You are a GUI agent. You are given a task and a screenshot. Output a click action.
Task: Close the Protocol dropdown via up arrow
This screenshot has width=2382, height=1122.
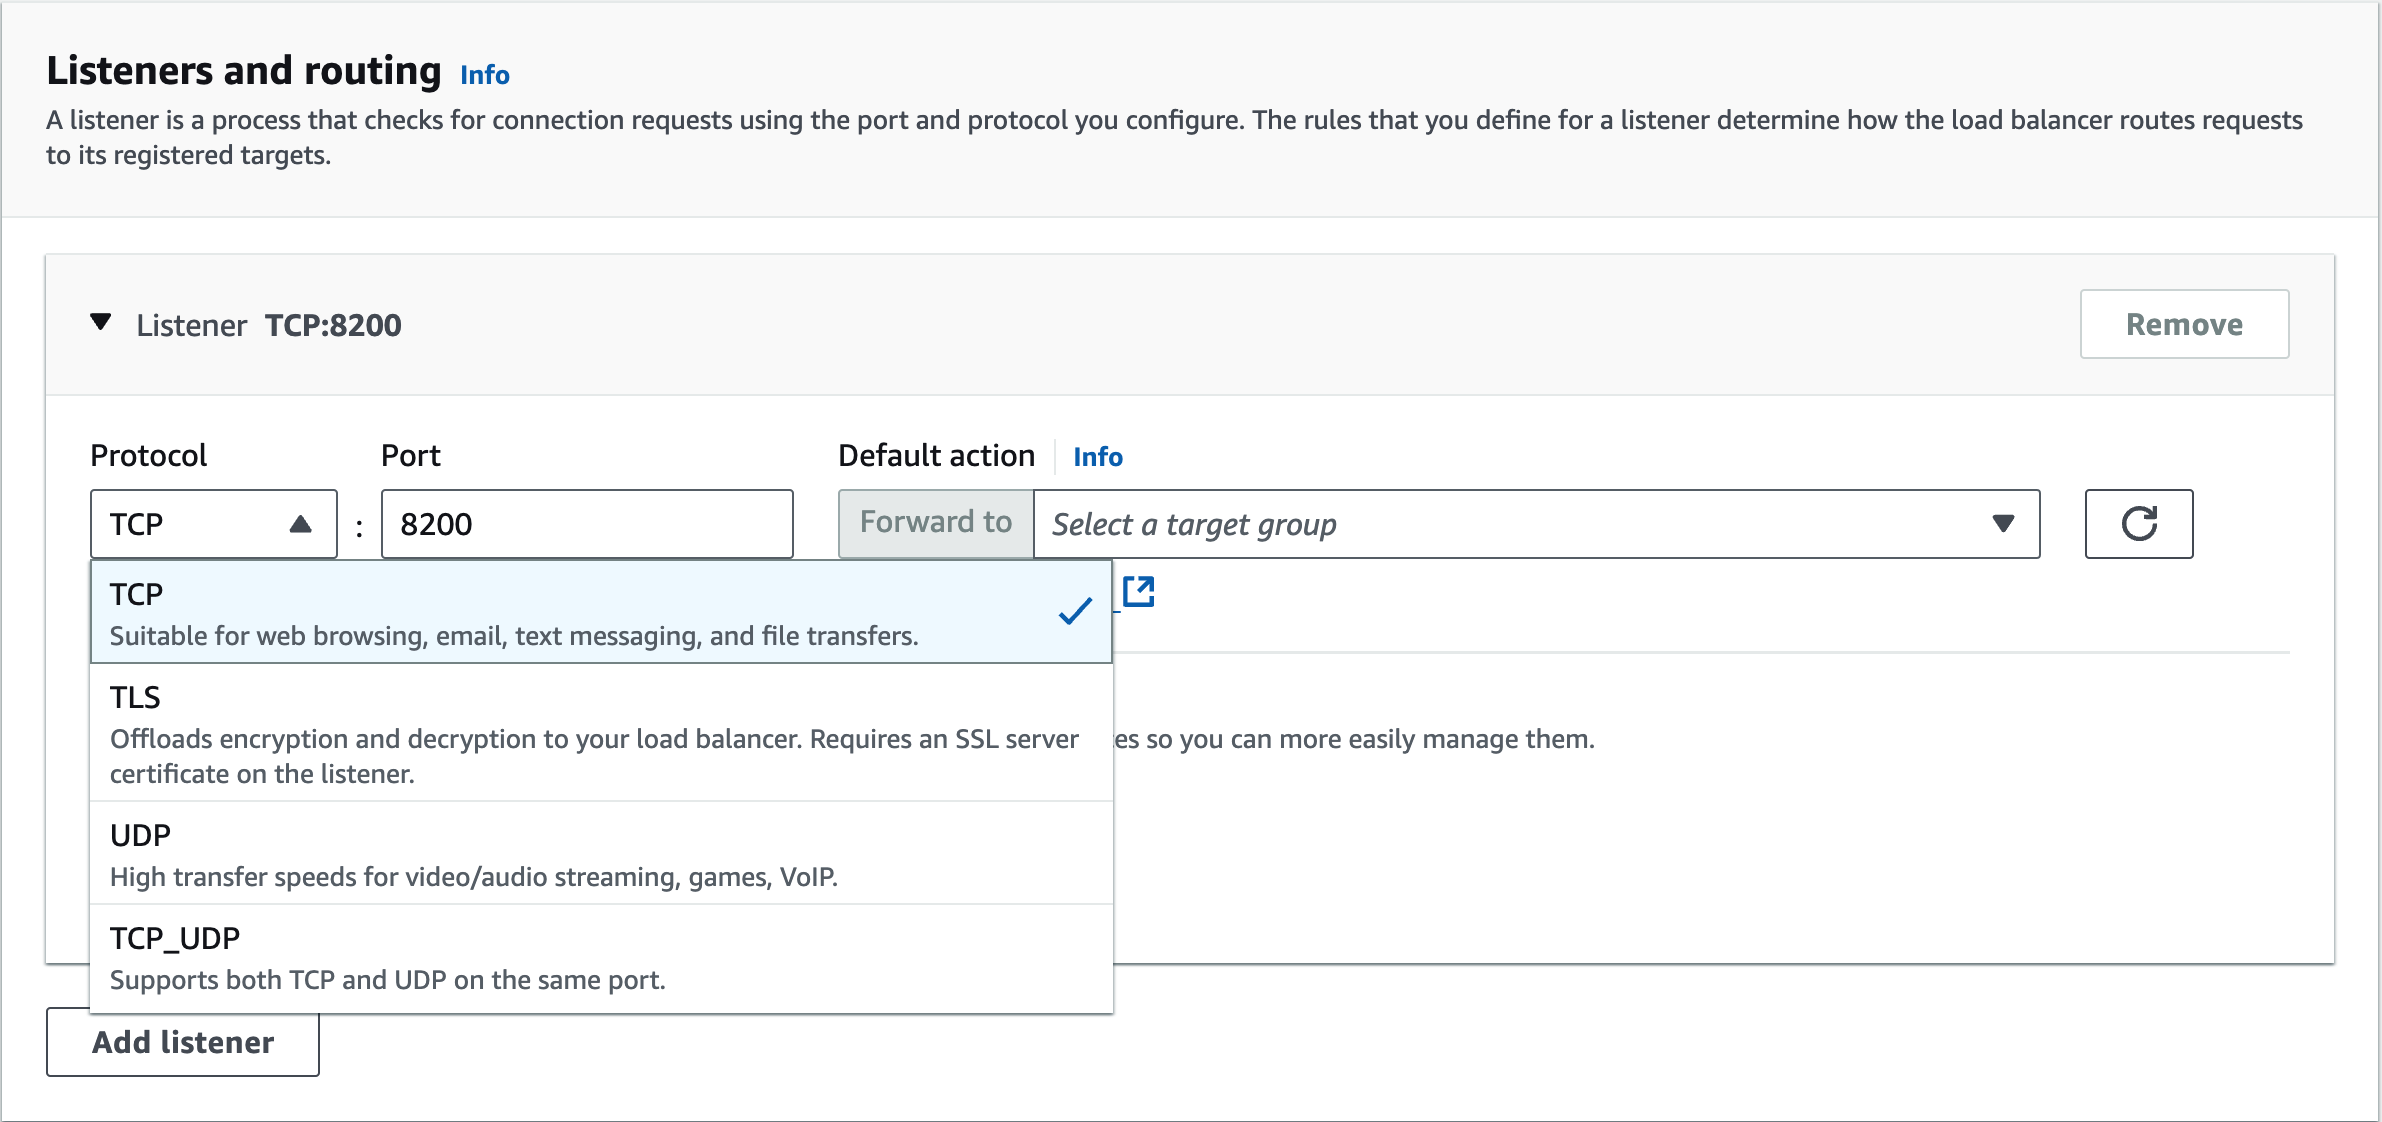pos(300,524)
